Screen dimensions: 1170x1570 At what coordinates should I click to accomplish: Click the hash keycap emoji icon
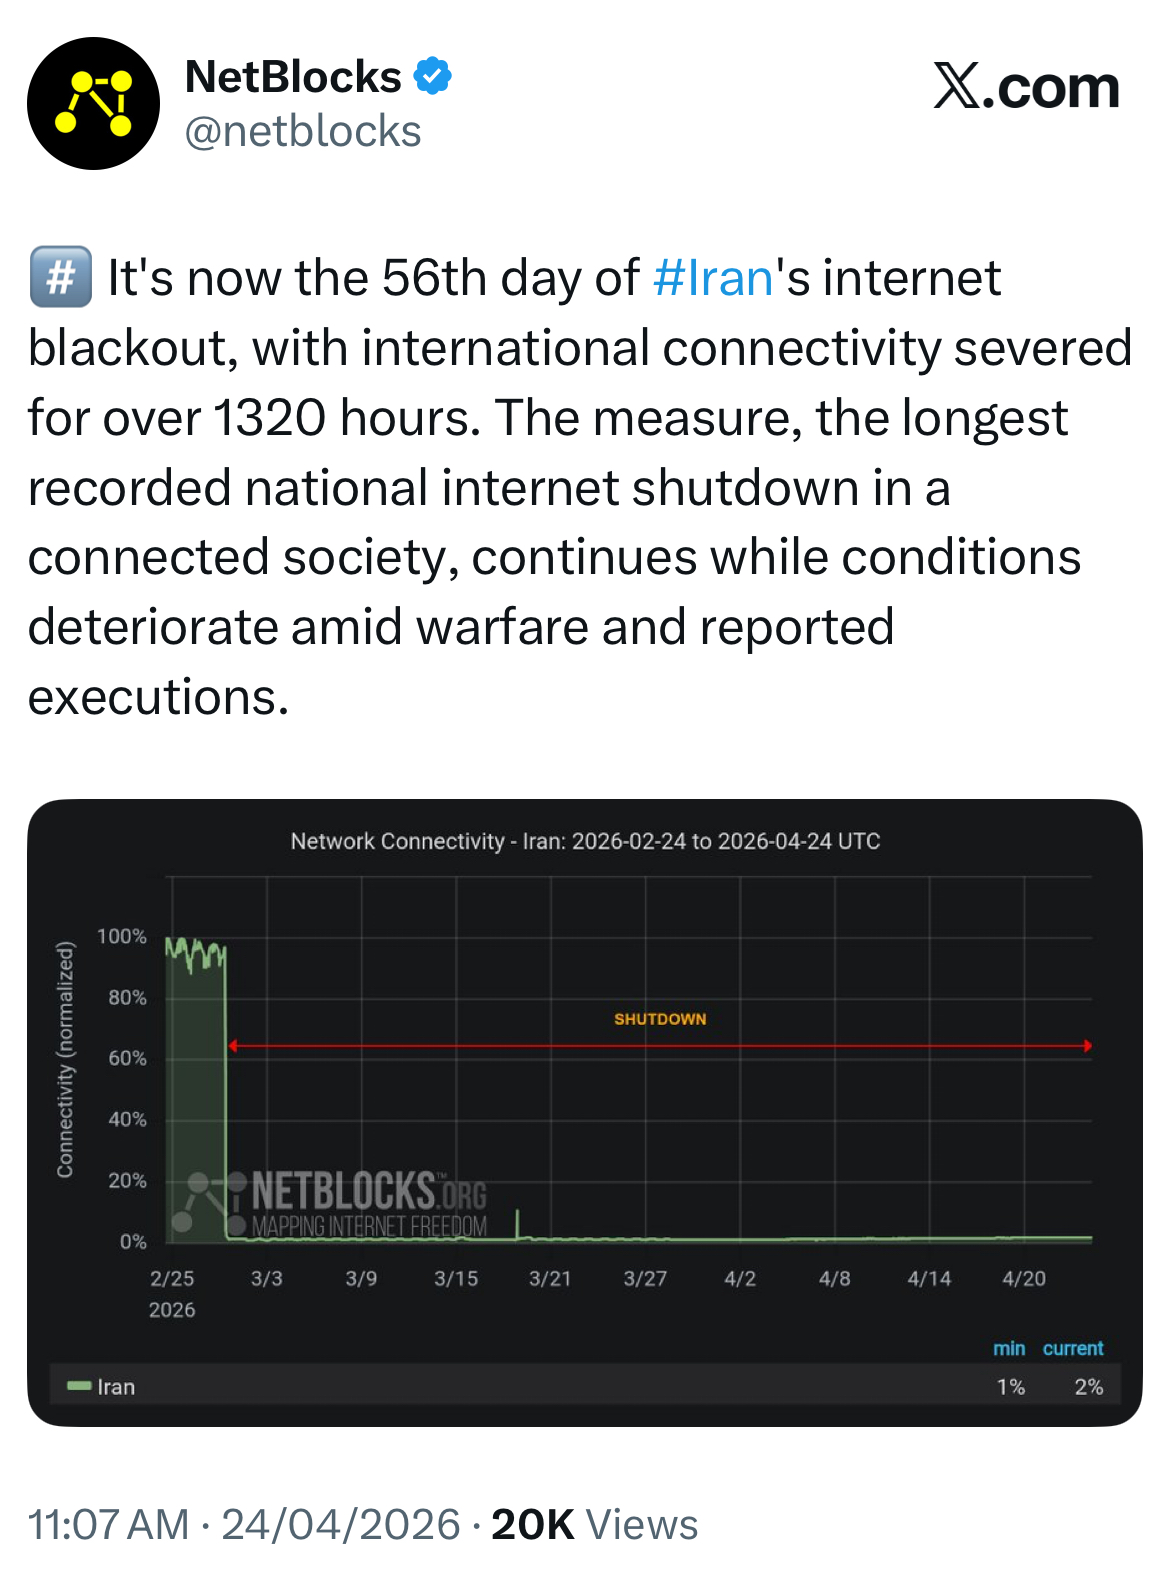point(60,277)
